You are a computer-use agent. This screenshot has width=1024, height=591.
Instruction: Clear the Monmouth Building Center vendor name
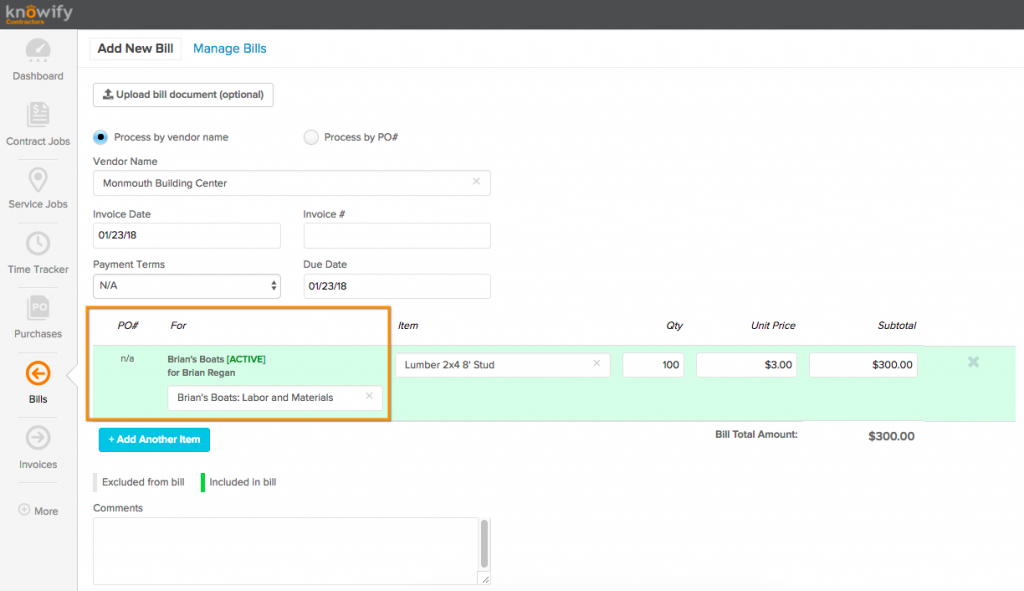(x=477, y=183)
